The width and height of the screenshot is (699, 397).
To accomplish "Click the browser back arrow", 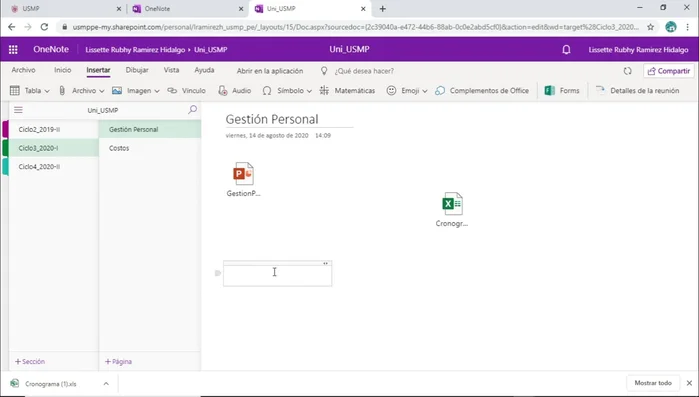I will click(x=12, y=27).
